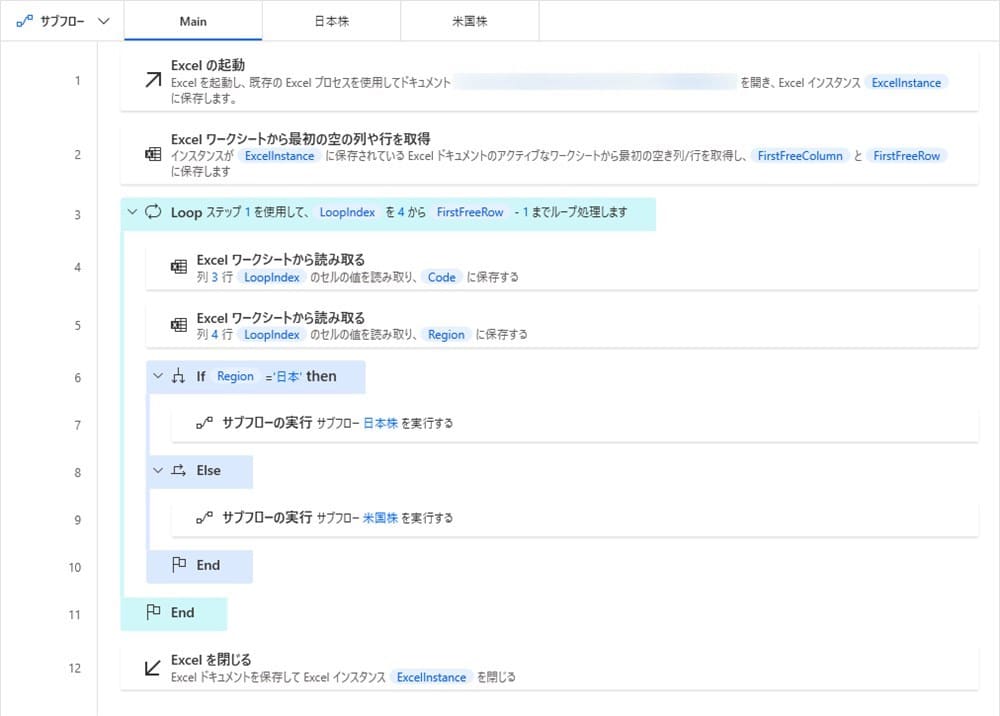This screenshot has width=1000, height=716.
Task: Click the If branch icon
Action: [179, 377]
